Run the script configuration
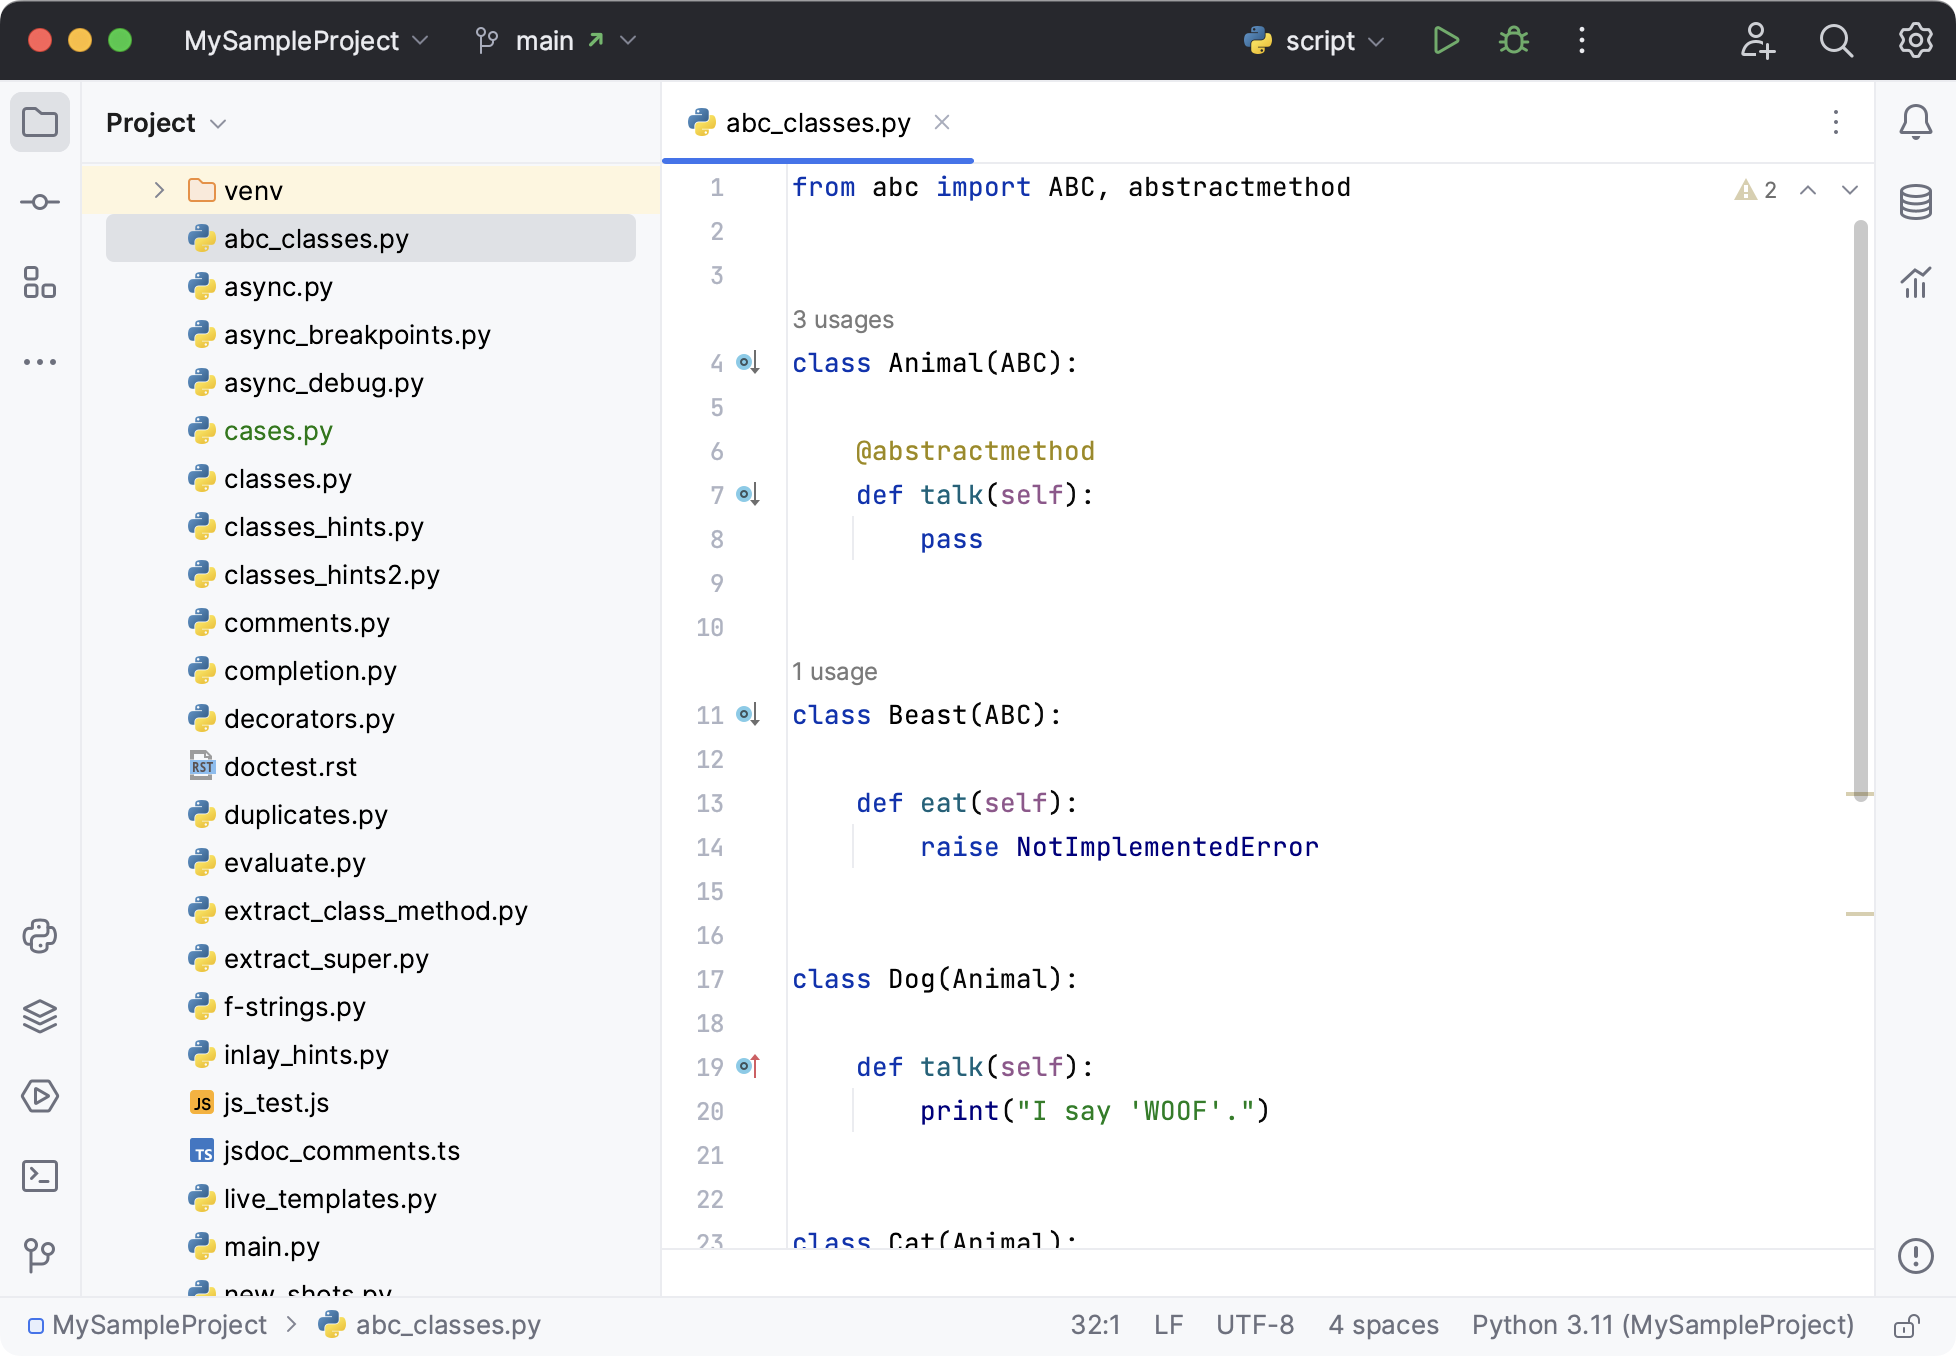 pos(1445,41)
